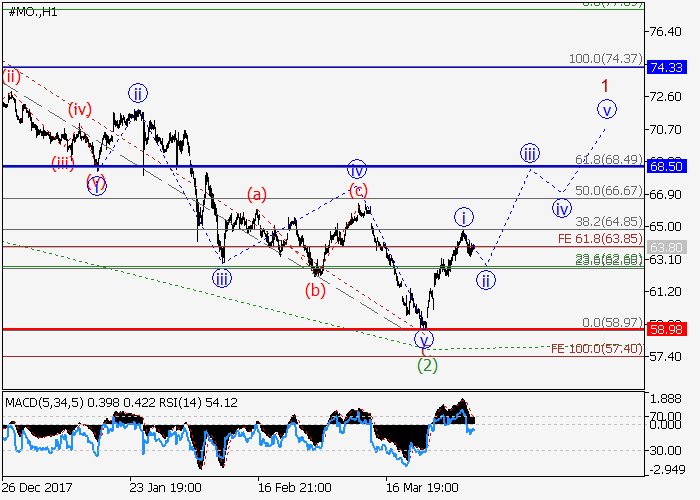Select the blue 74.33 price tag
Viewport: 700px width, 500px height.
click(666, 67)
